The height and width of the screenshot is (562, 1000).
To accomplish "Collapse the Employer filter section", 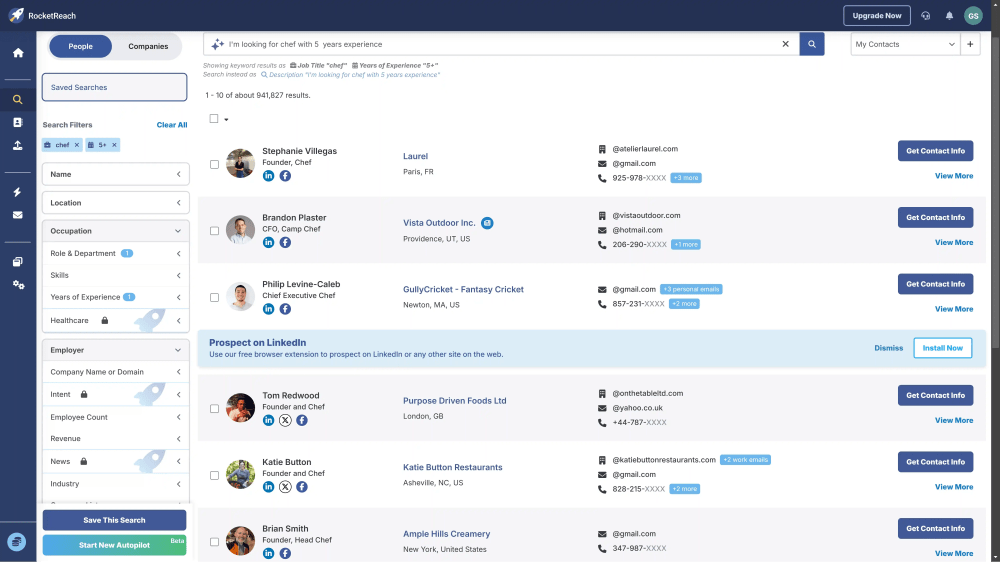I will click(x=115, y=350).
